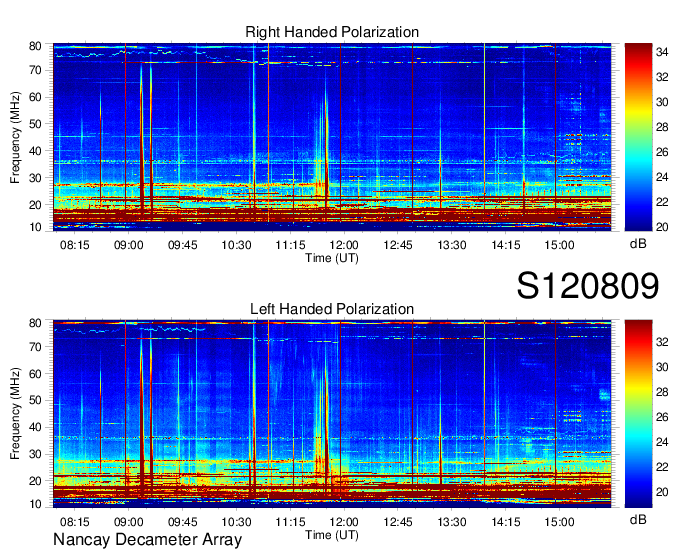The width and height of the screenshot is (680, 552).
Task: Click the "dB" label under the upper color bar
Action: click(x=638, y=244)
